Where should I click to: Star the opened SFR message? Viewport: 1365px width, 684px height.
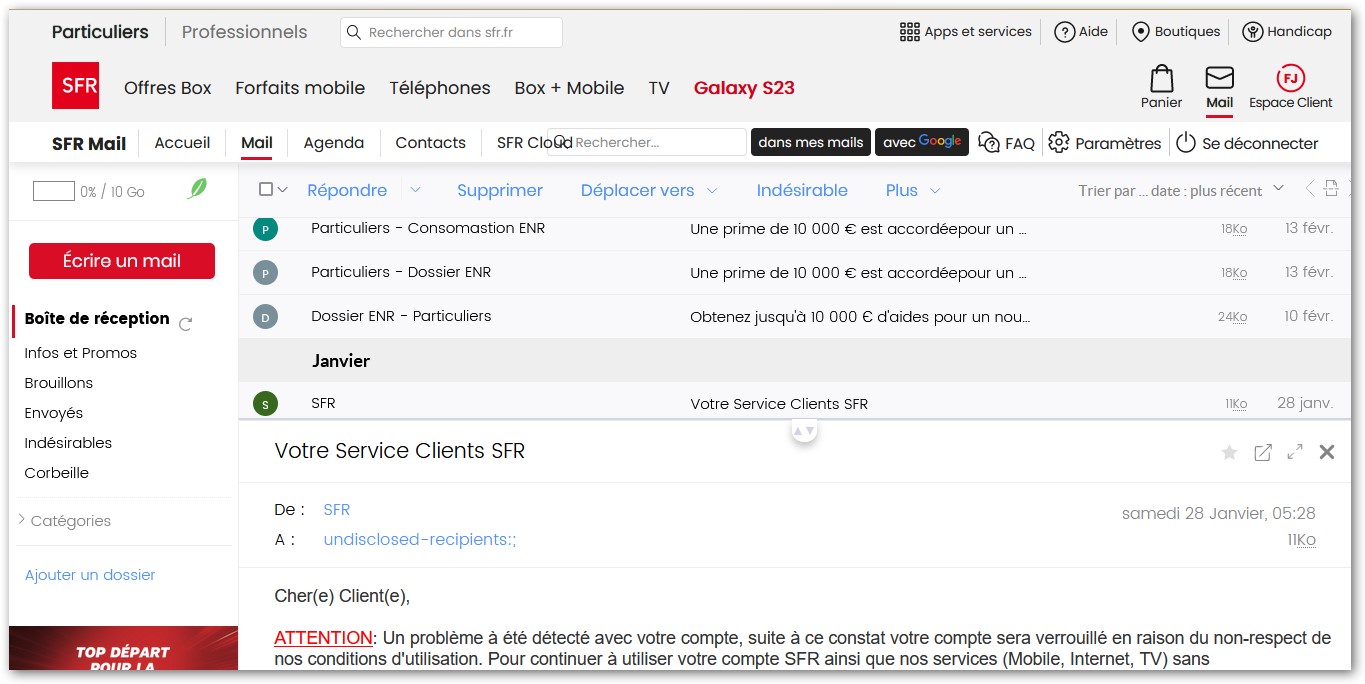[x=1229, y=453]
